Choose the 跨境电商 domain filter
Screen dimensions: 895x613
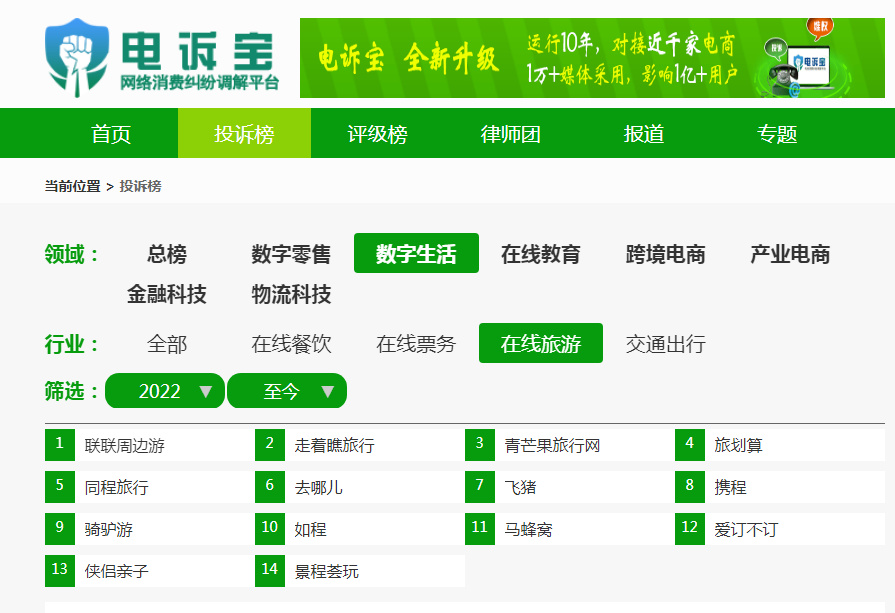click(x=666, y=253)
